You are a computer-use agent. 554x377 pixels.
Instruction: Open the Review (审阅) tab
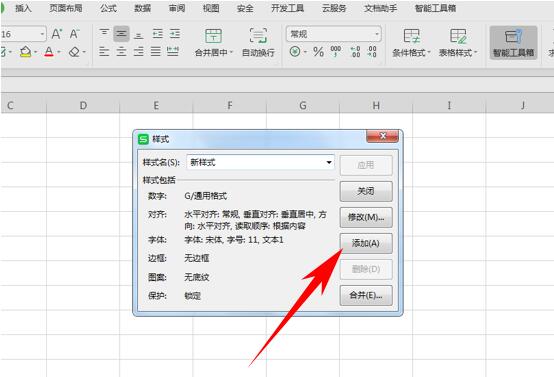177,8
